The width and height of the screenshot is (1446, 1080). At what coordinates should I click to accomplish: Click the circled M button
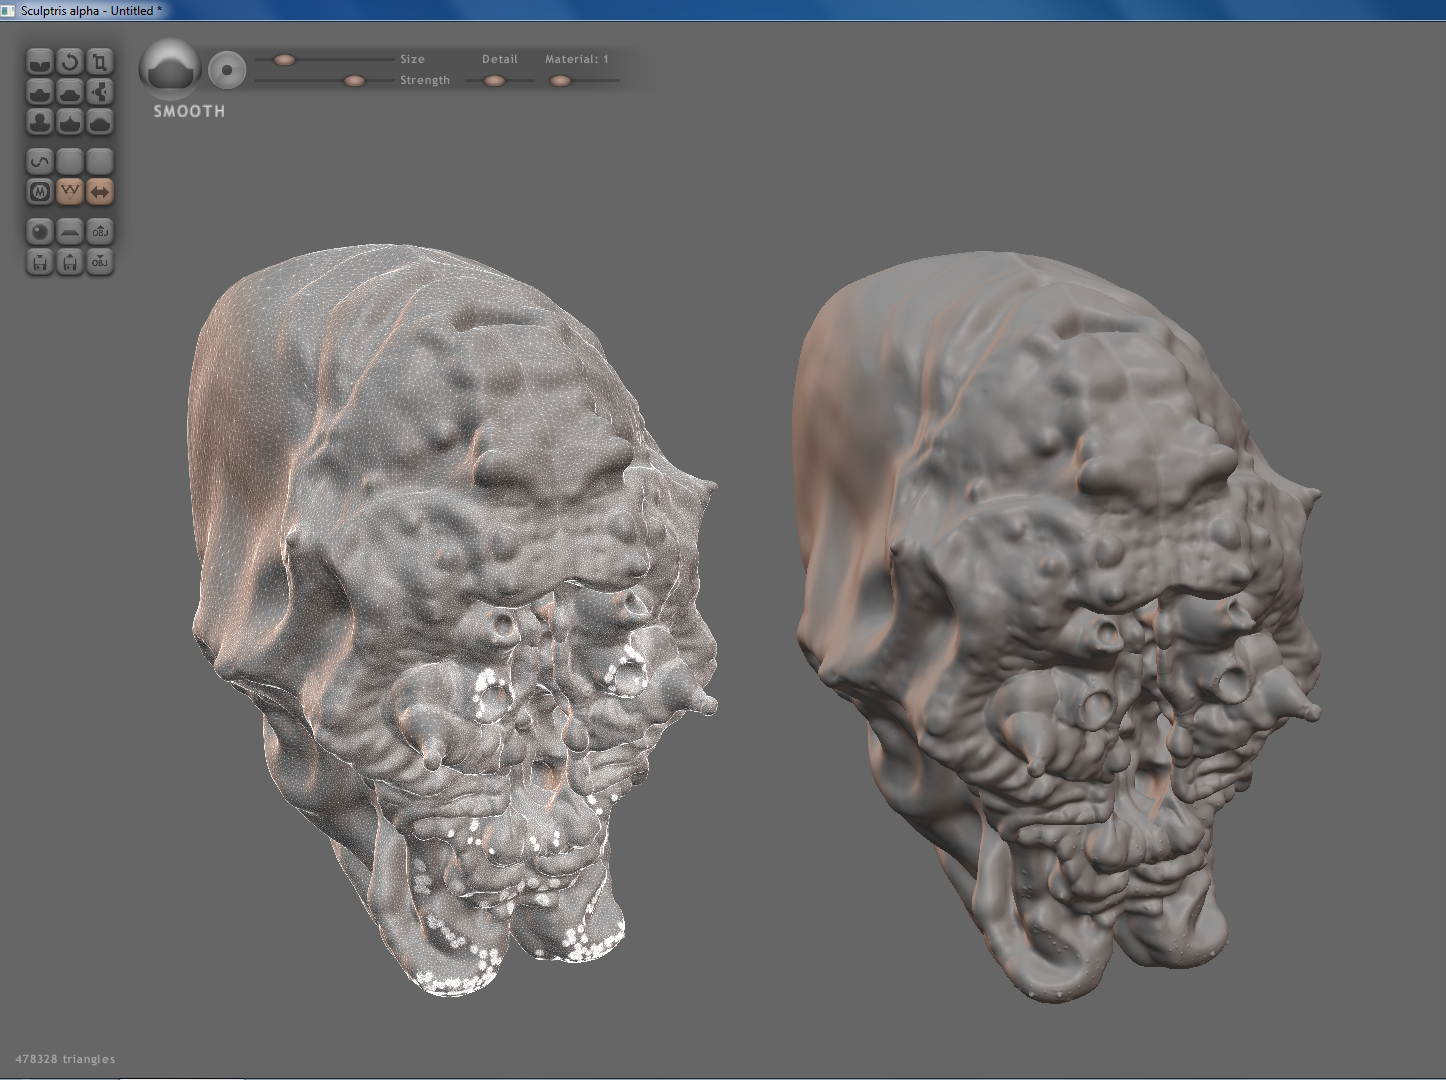pyautogui.click(x=40, y=191)
